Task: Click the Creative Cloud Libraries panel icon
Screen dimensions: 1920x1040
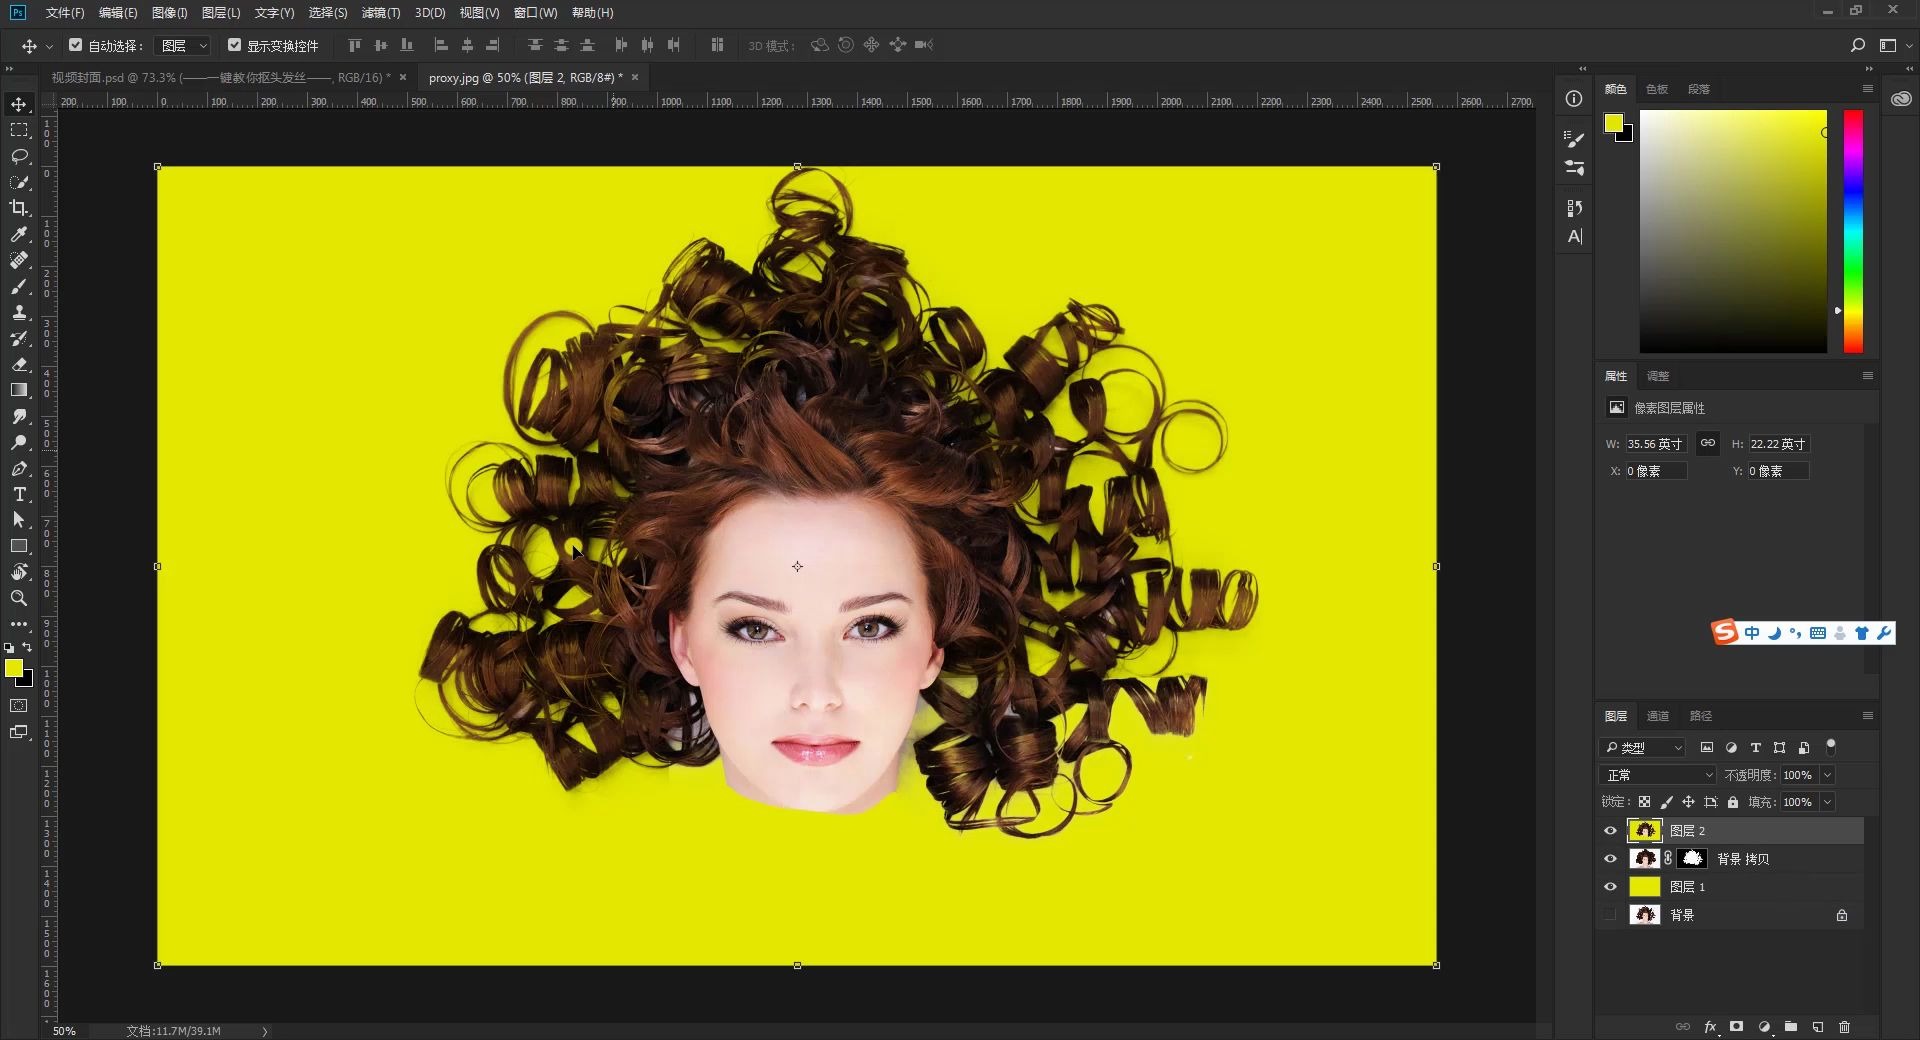Action: (x=1901, y=99)
